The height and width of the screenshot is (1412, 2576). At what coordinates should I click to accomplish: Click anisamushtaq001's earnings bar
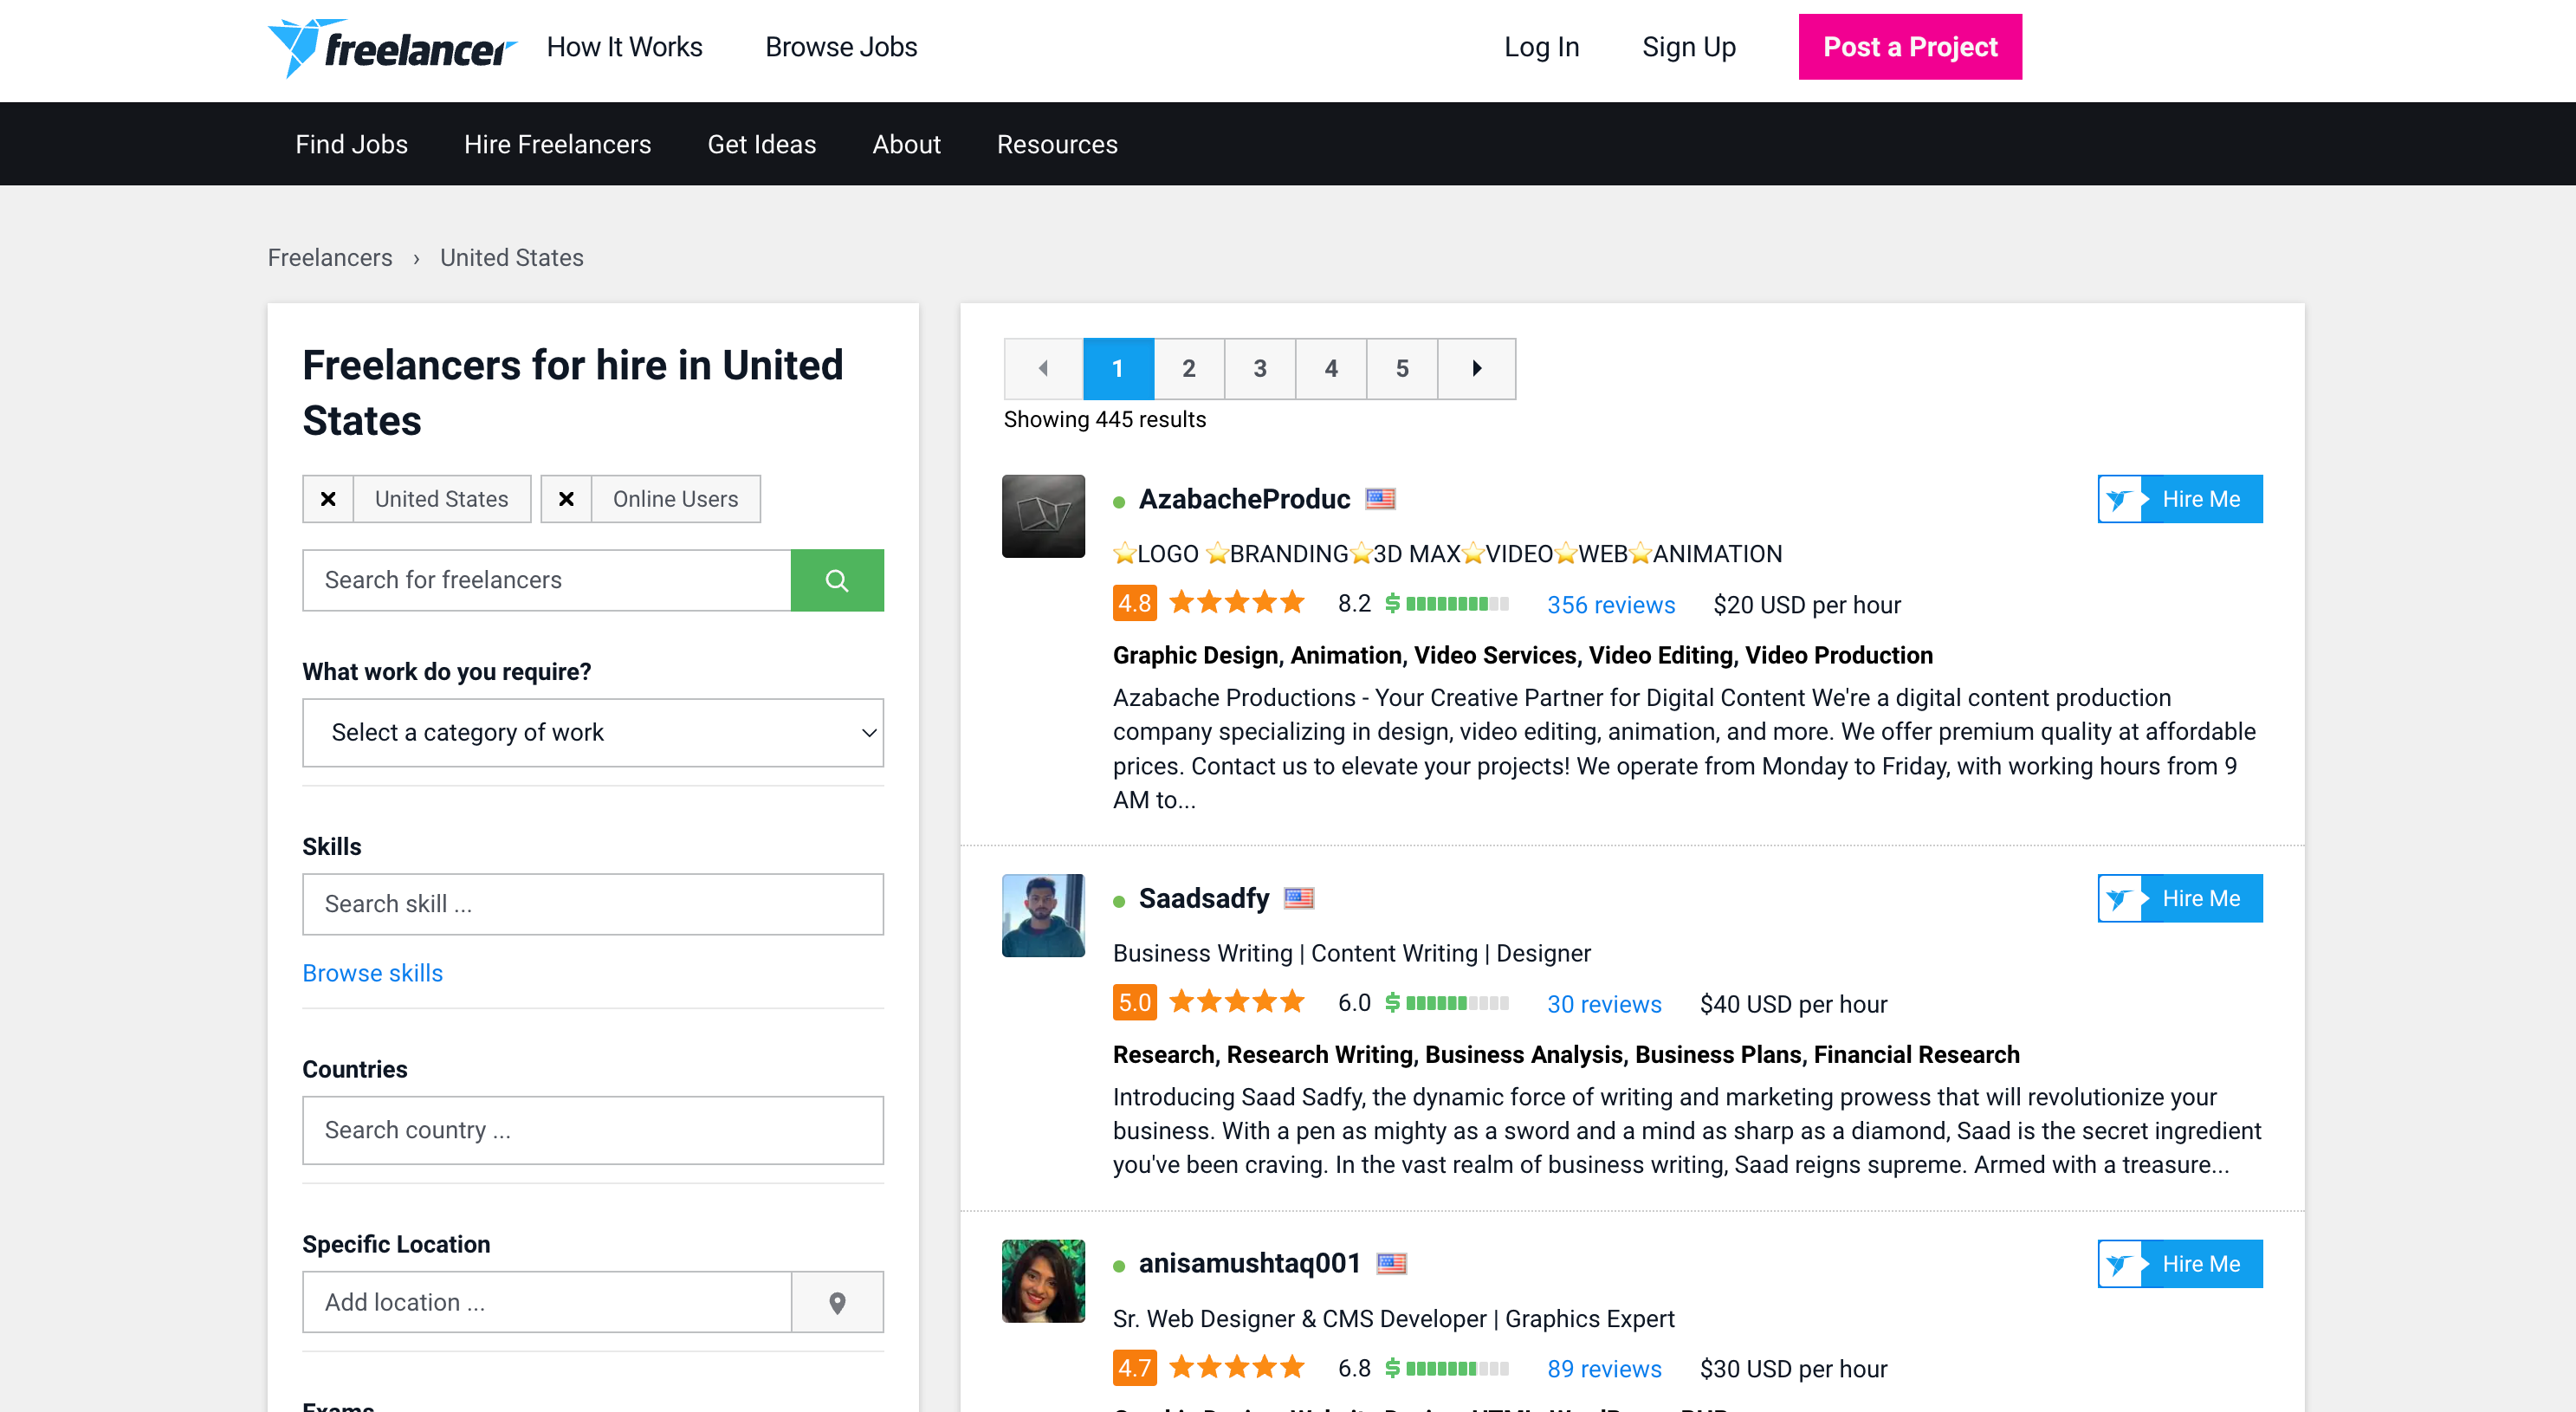(1447, 1368)
